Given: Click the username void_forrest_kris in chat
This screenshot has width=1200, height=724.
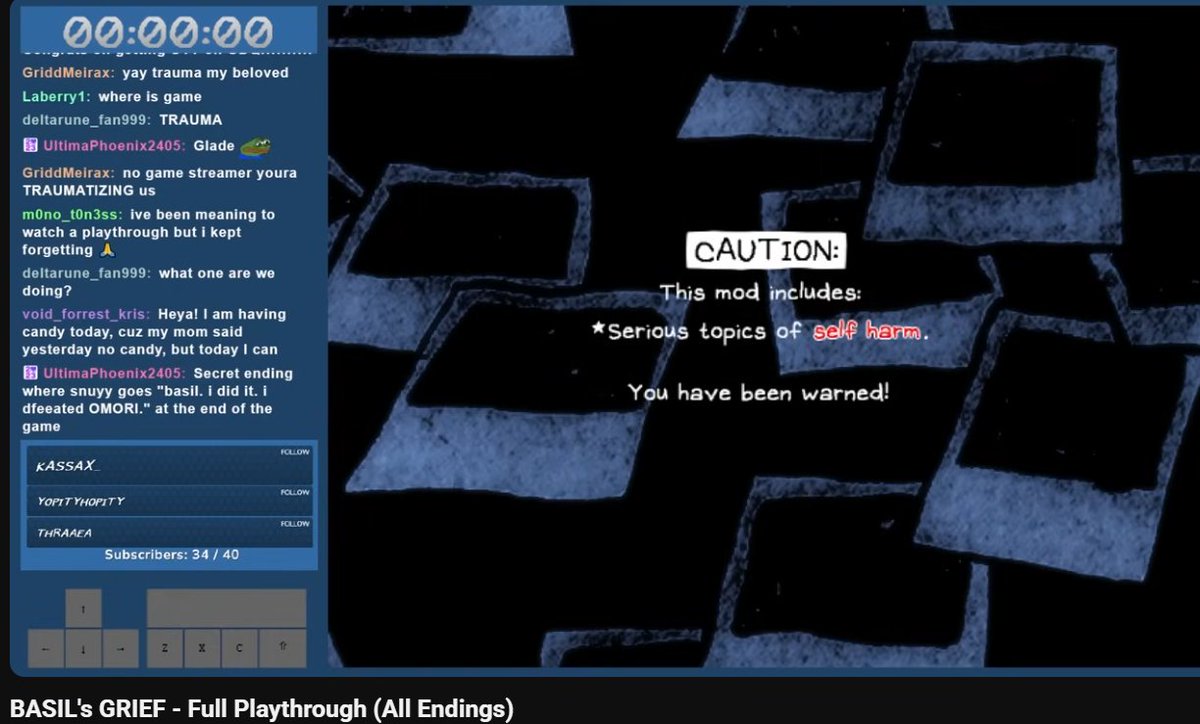Looking at the screenshot, I should tap(86, 314).
